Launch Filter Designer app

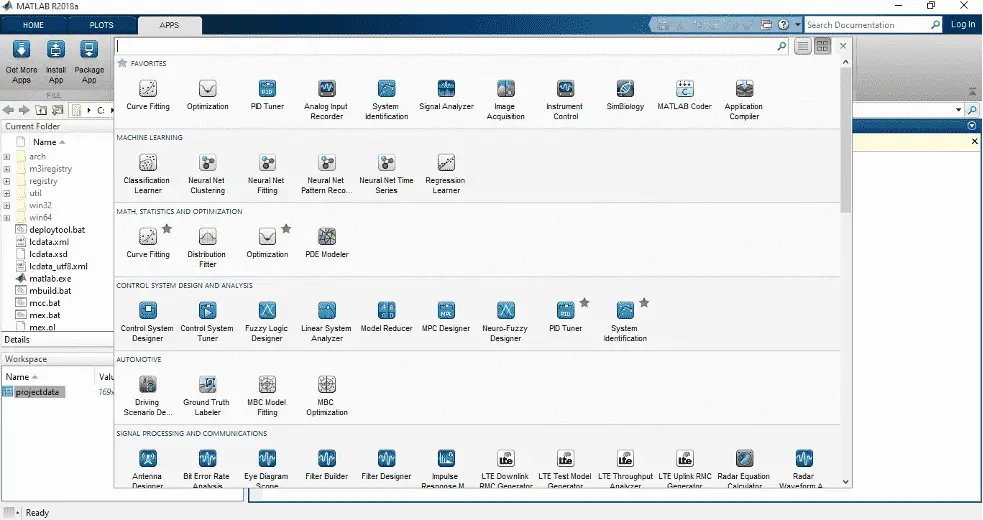[x=386, y=465]
